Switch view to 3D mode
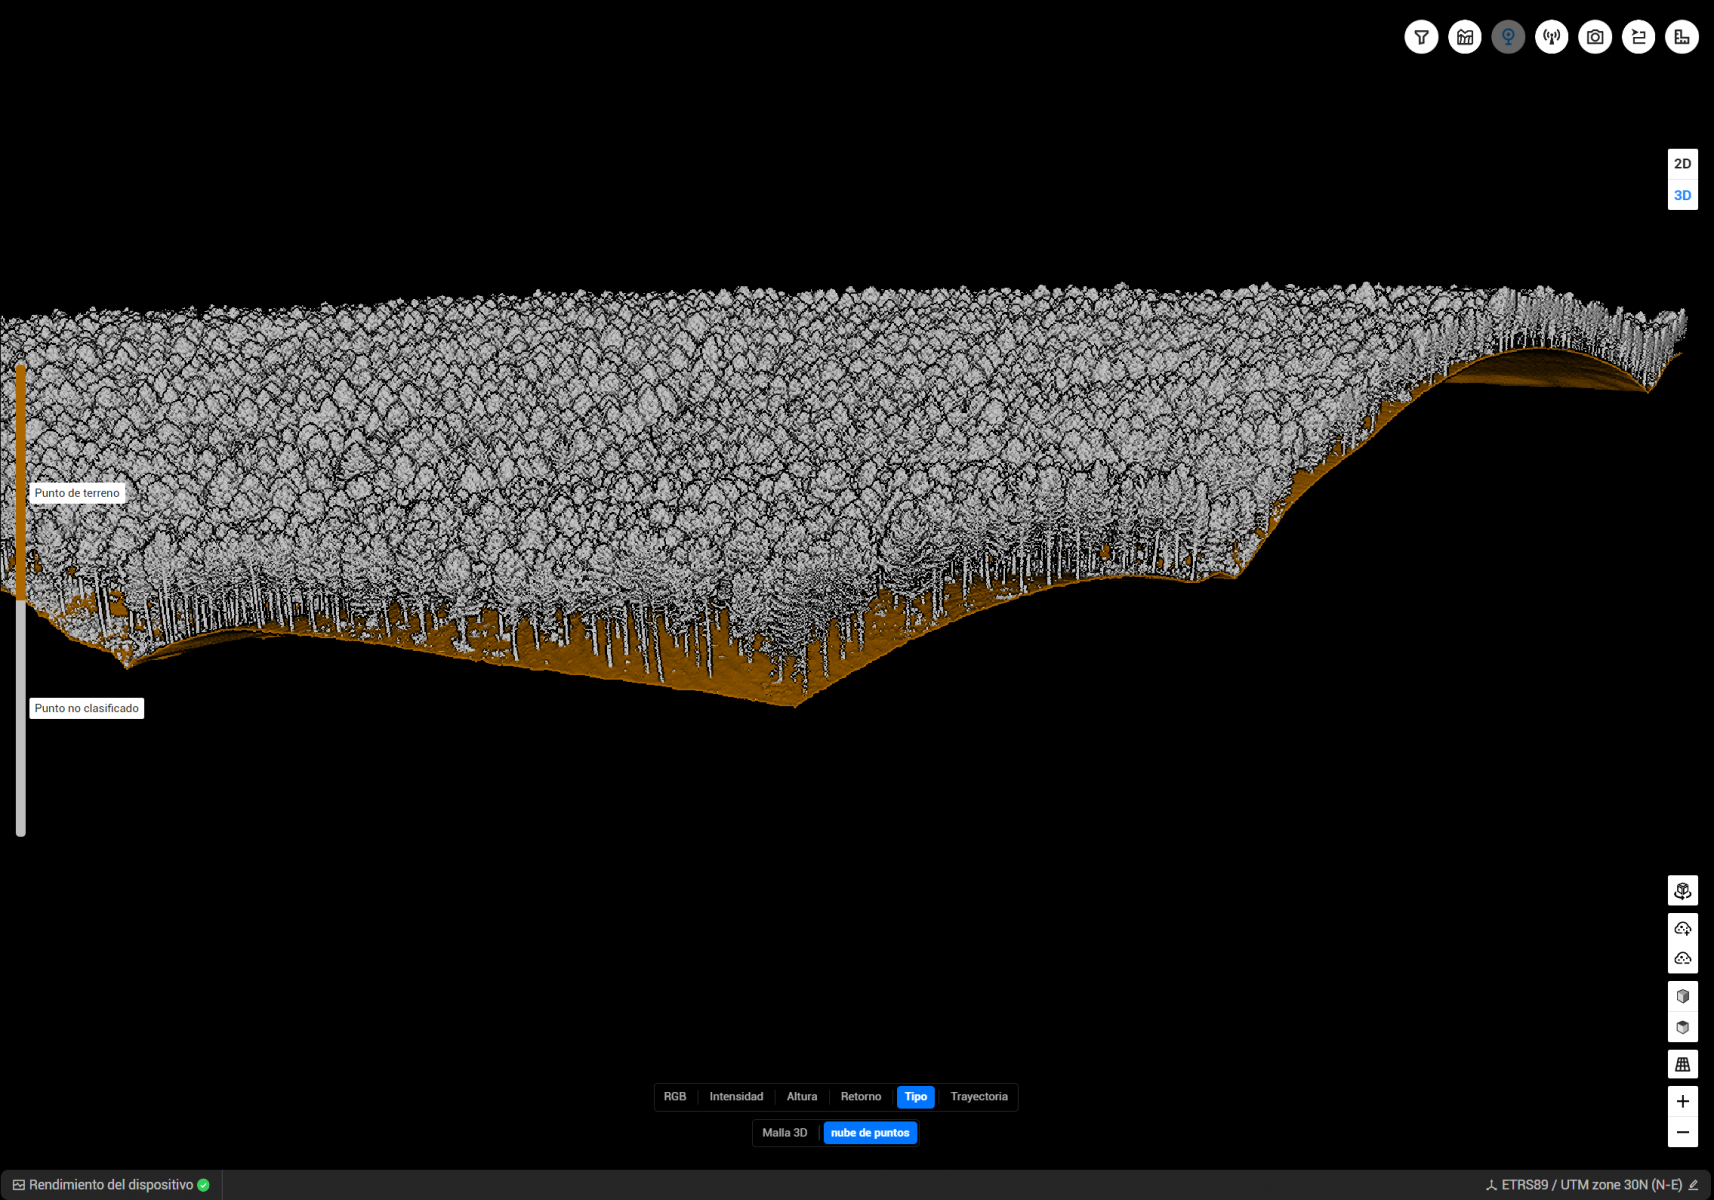Viewport: 1714px width, 1200px height. coord(1683,195)
